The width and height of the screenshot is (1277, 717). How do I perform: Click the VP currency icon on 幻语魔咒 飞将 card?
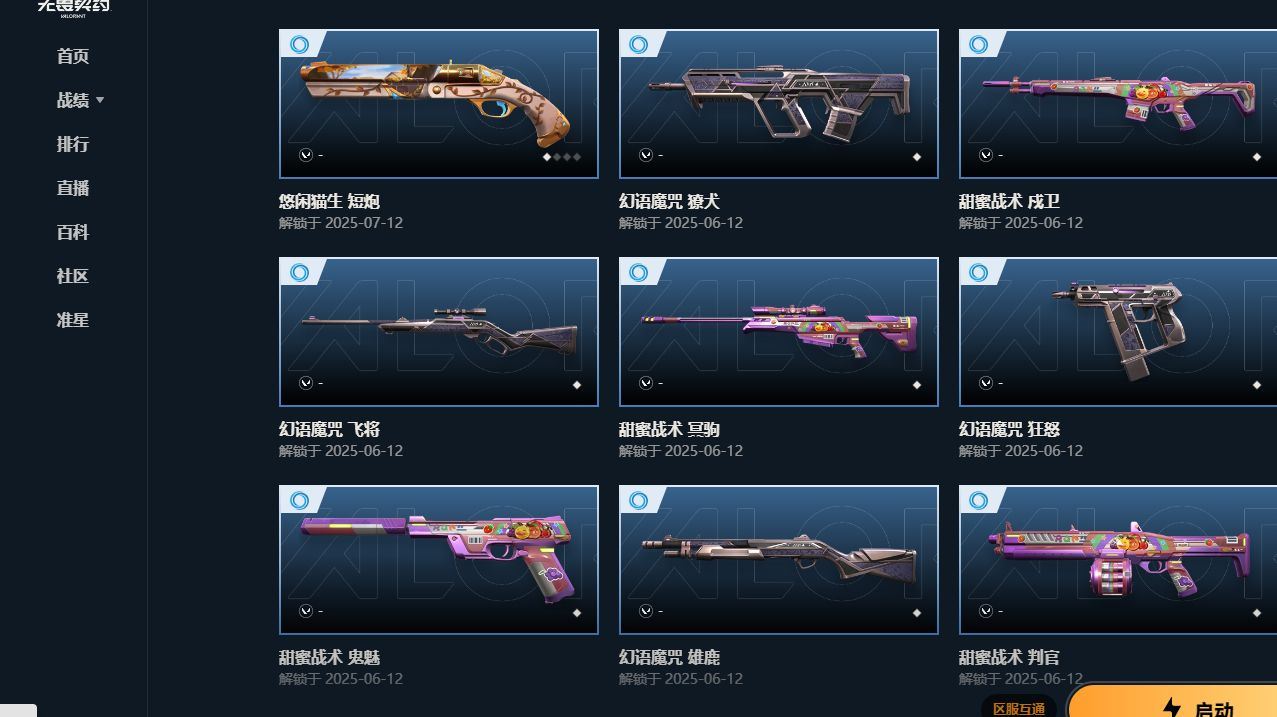click(x=306, y=383)
